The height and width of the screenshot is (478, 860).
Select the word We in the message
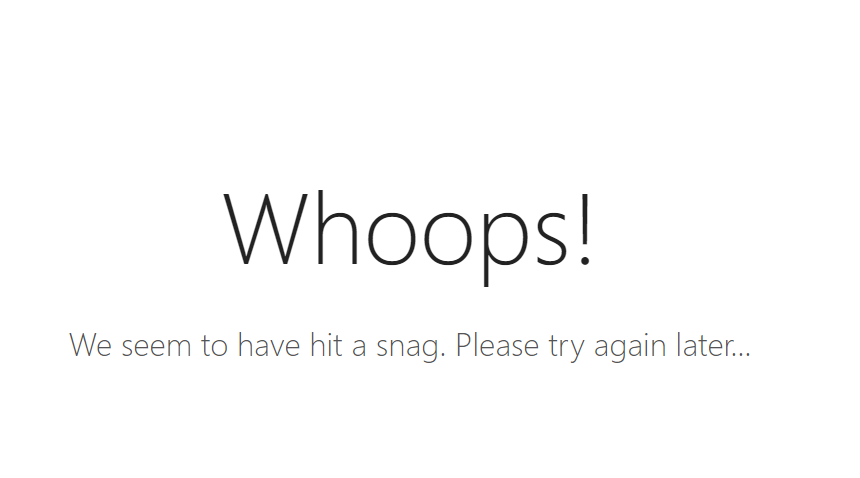[90, 345]
